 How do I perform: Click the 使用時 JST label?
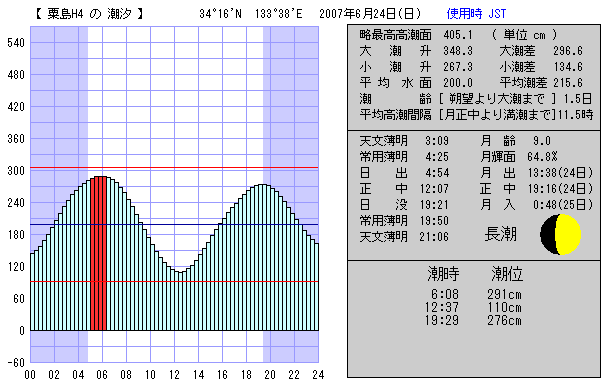pos(477,14)
